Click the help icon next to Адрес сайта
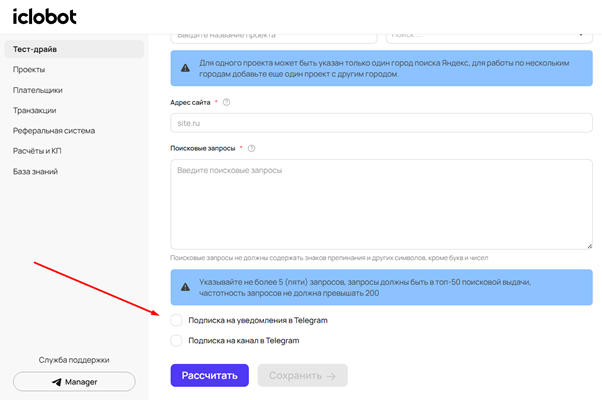The image size is (602, 400). pos(227,102)
